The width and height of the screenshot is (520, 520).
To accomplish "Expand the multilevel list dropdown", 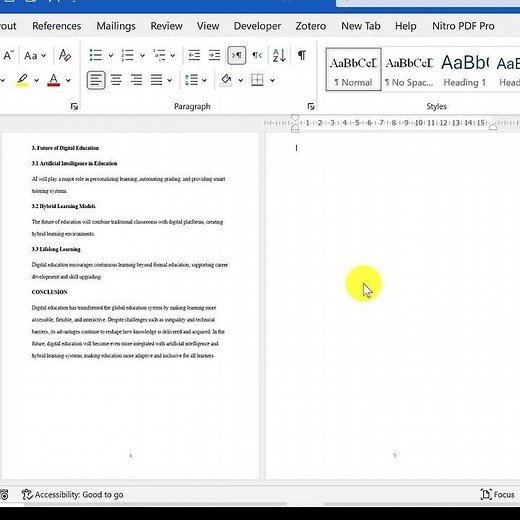I will tap(173, 56).
